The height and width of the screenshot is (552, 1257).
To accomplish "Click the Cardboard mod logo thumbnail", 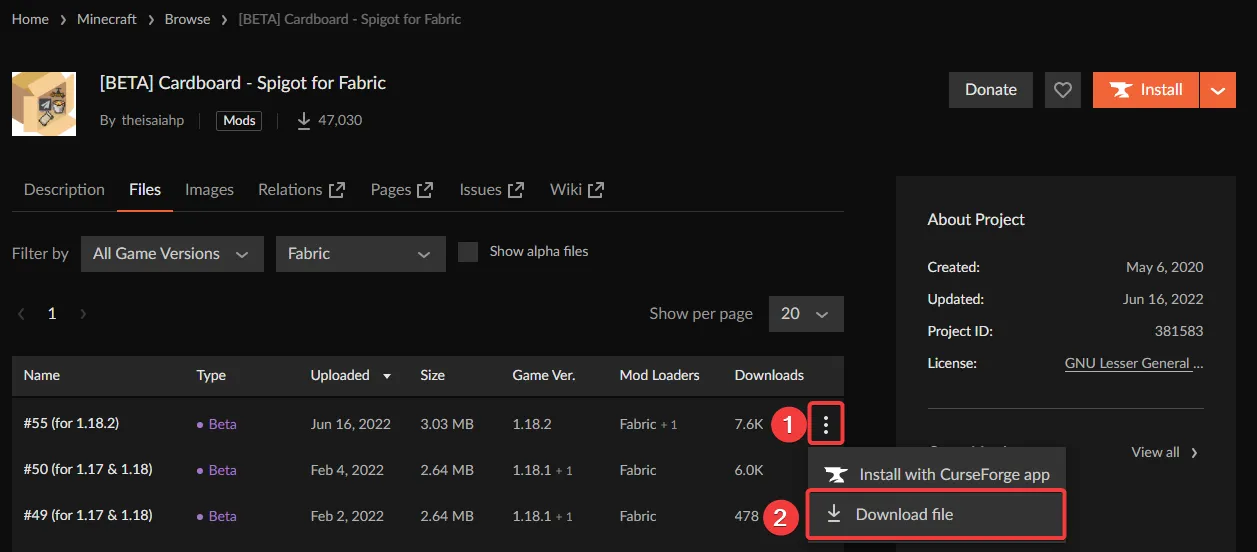I will coord(44,104).
